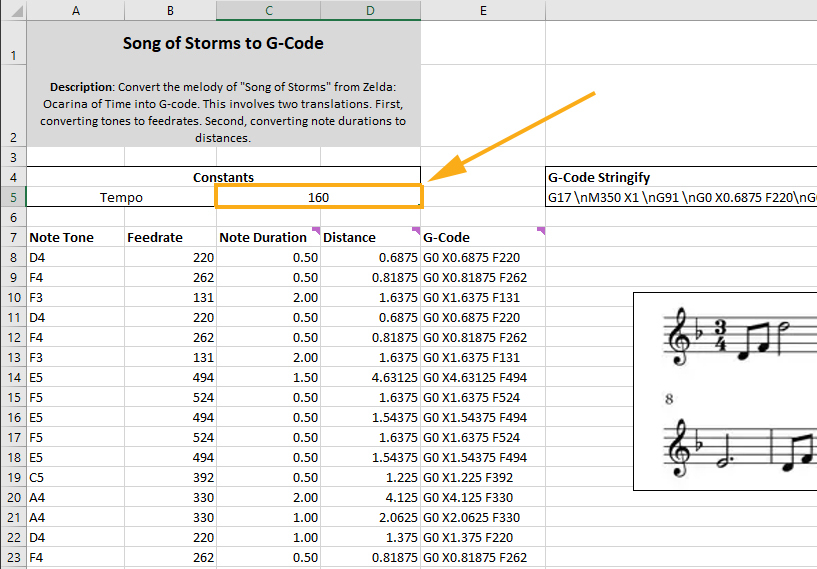
Task: Select Distance 0.6875 in row 11
Action: click(x=370, y=317)
